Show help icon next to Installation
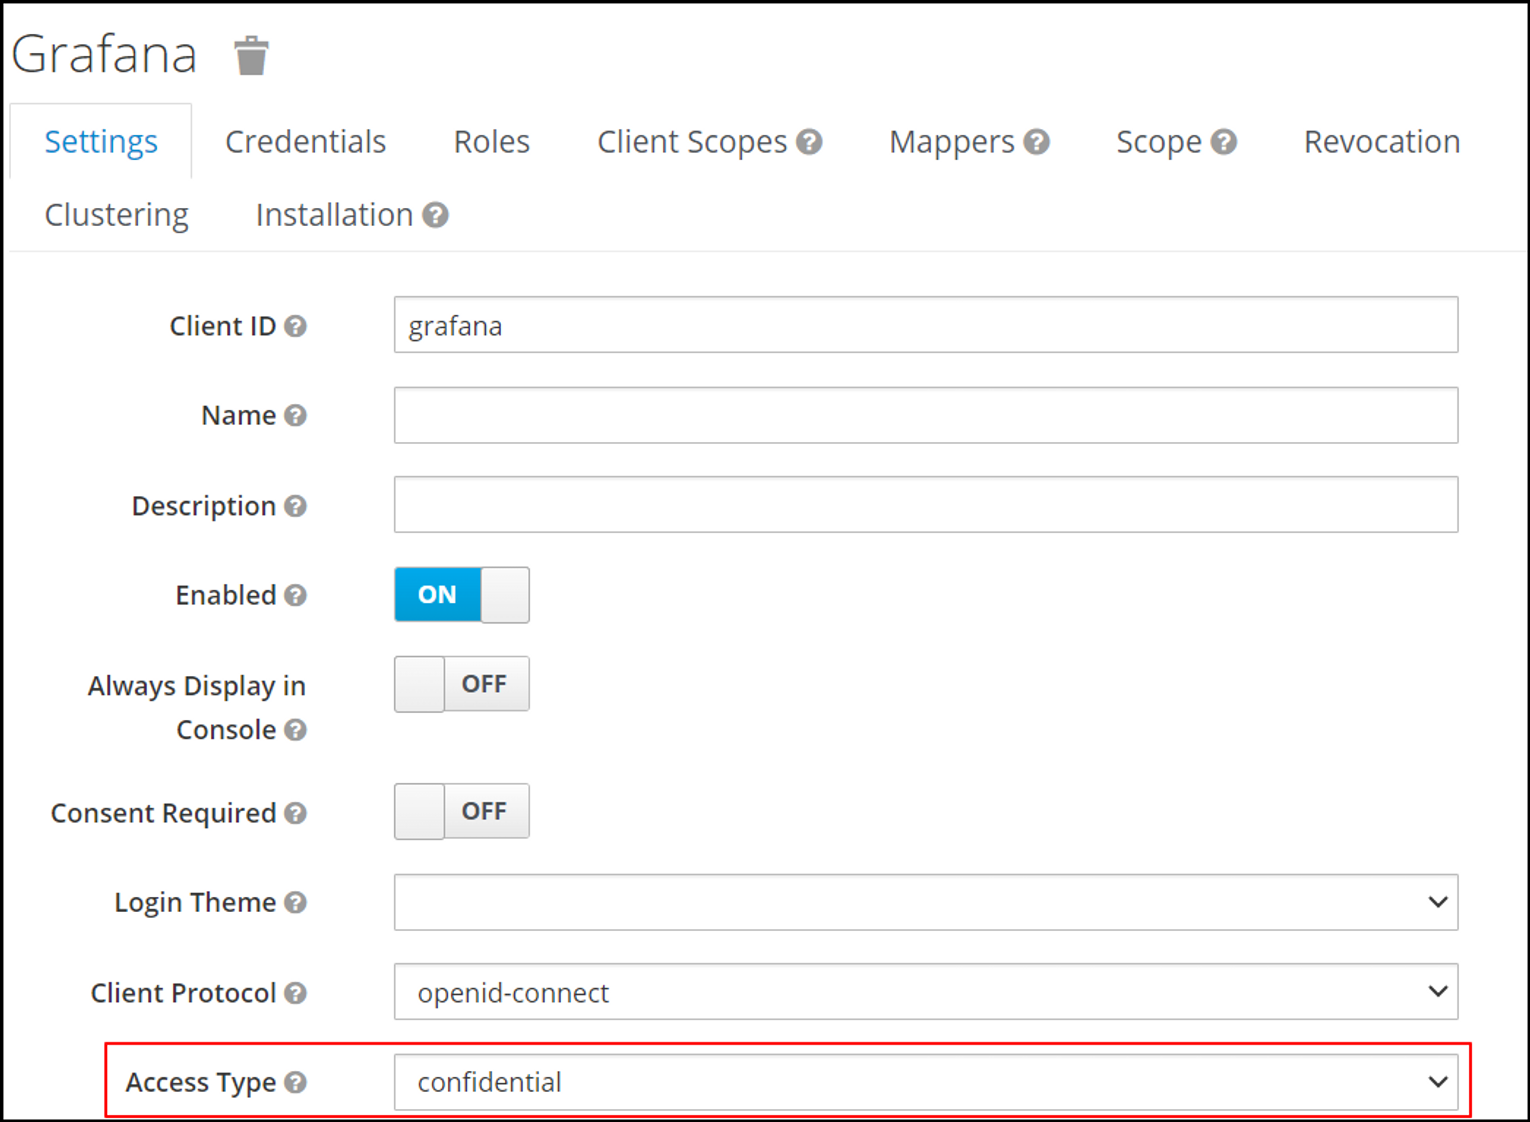 (435, 215)
